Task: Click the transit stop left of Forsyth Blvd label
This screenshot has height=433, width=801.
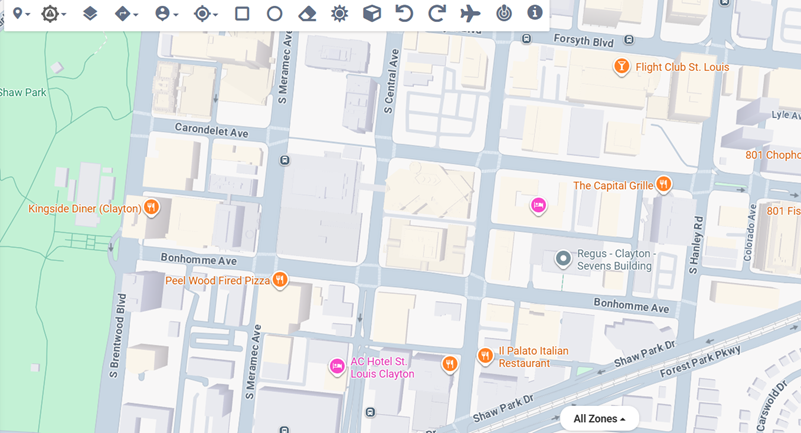Action: click(527, 38)
